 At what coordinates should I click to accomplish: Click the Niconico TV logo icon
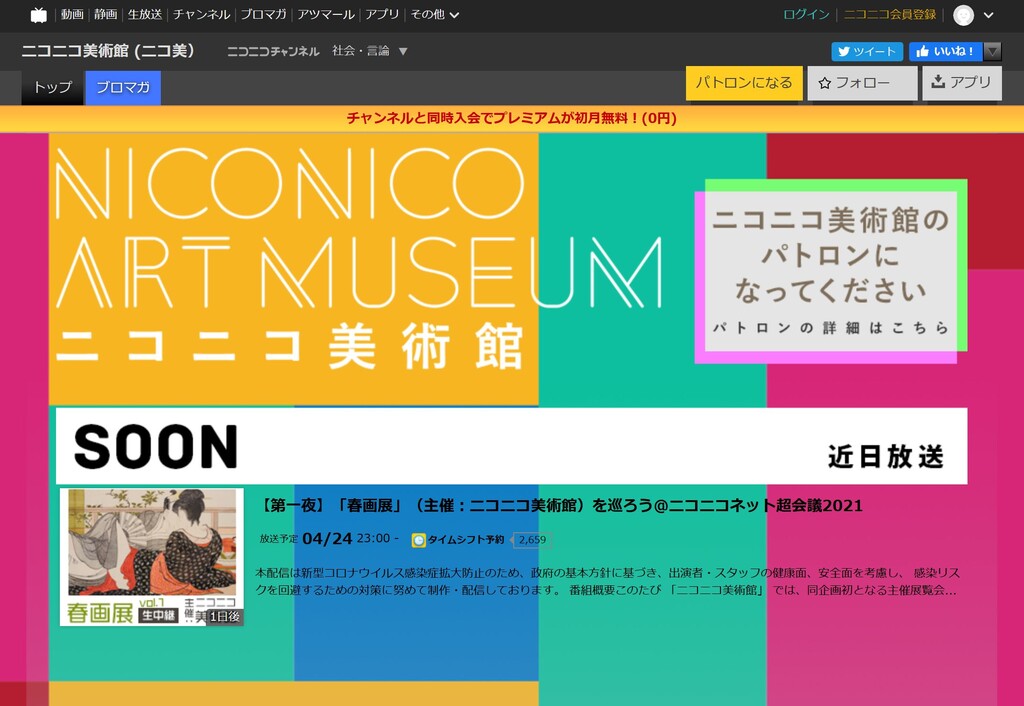[x=39, y=15]
